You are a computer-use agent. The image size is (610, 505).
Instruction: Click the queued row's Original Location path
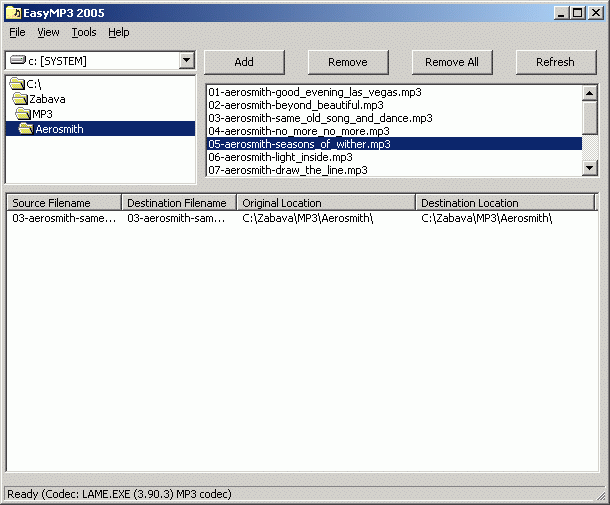pyautogui.click(x=308, y=218)
